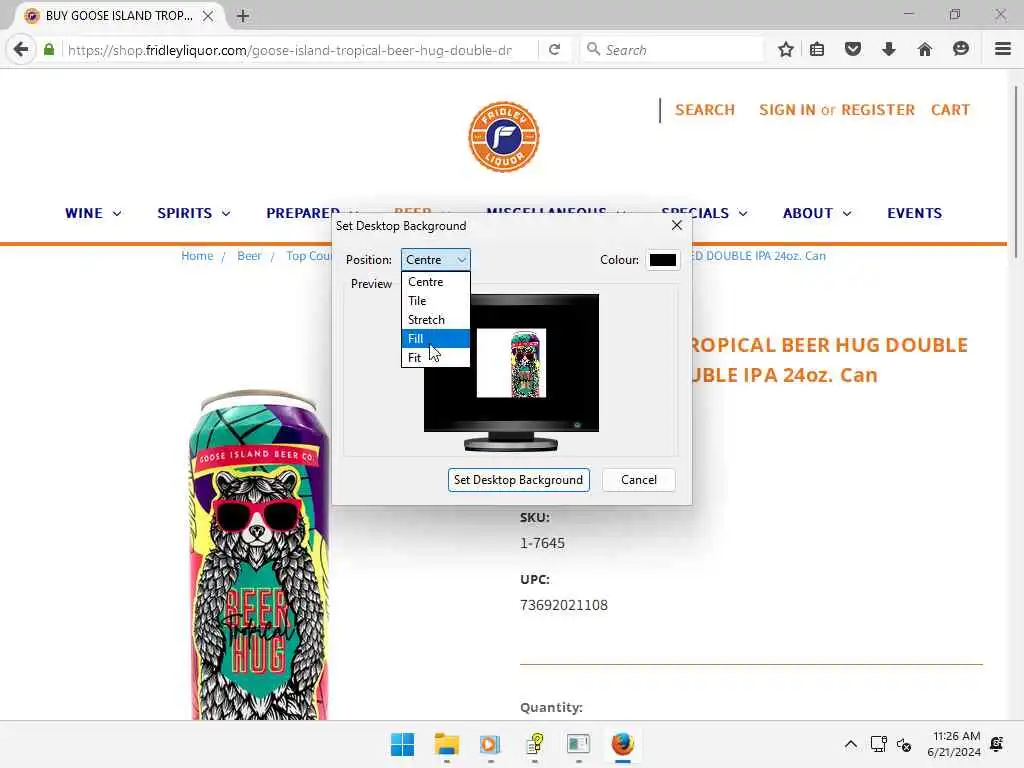Choose Tile in the position list
This screenshot has height=768, width=1024.
pyautogui.click(x=436, y=300)
